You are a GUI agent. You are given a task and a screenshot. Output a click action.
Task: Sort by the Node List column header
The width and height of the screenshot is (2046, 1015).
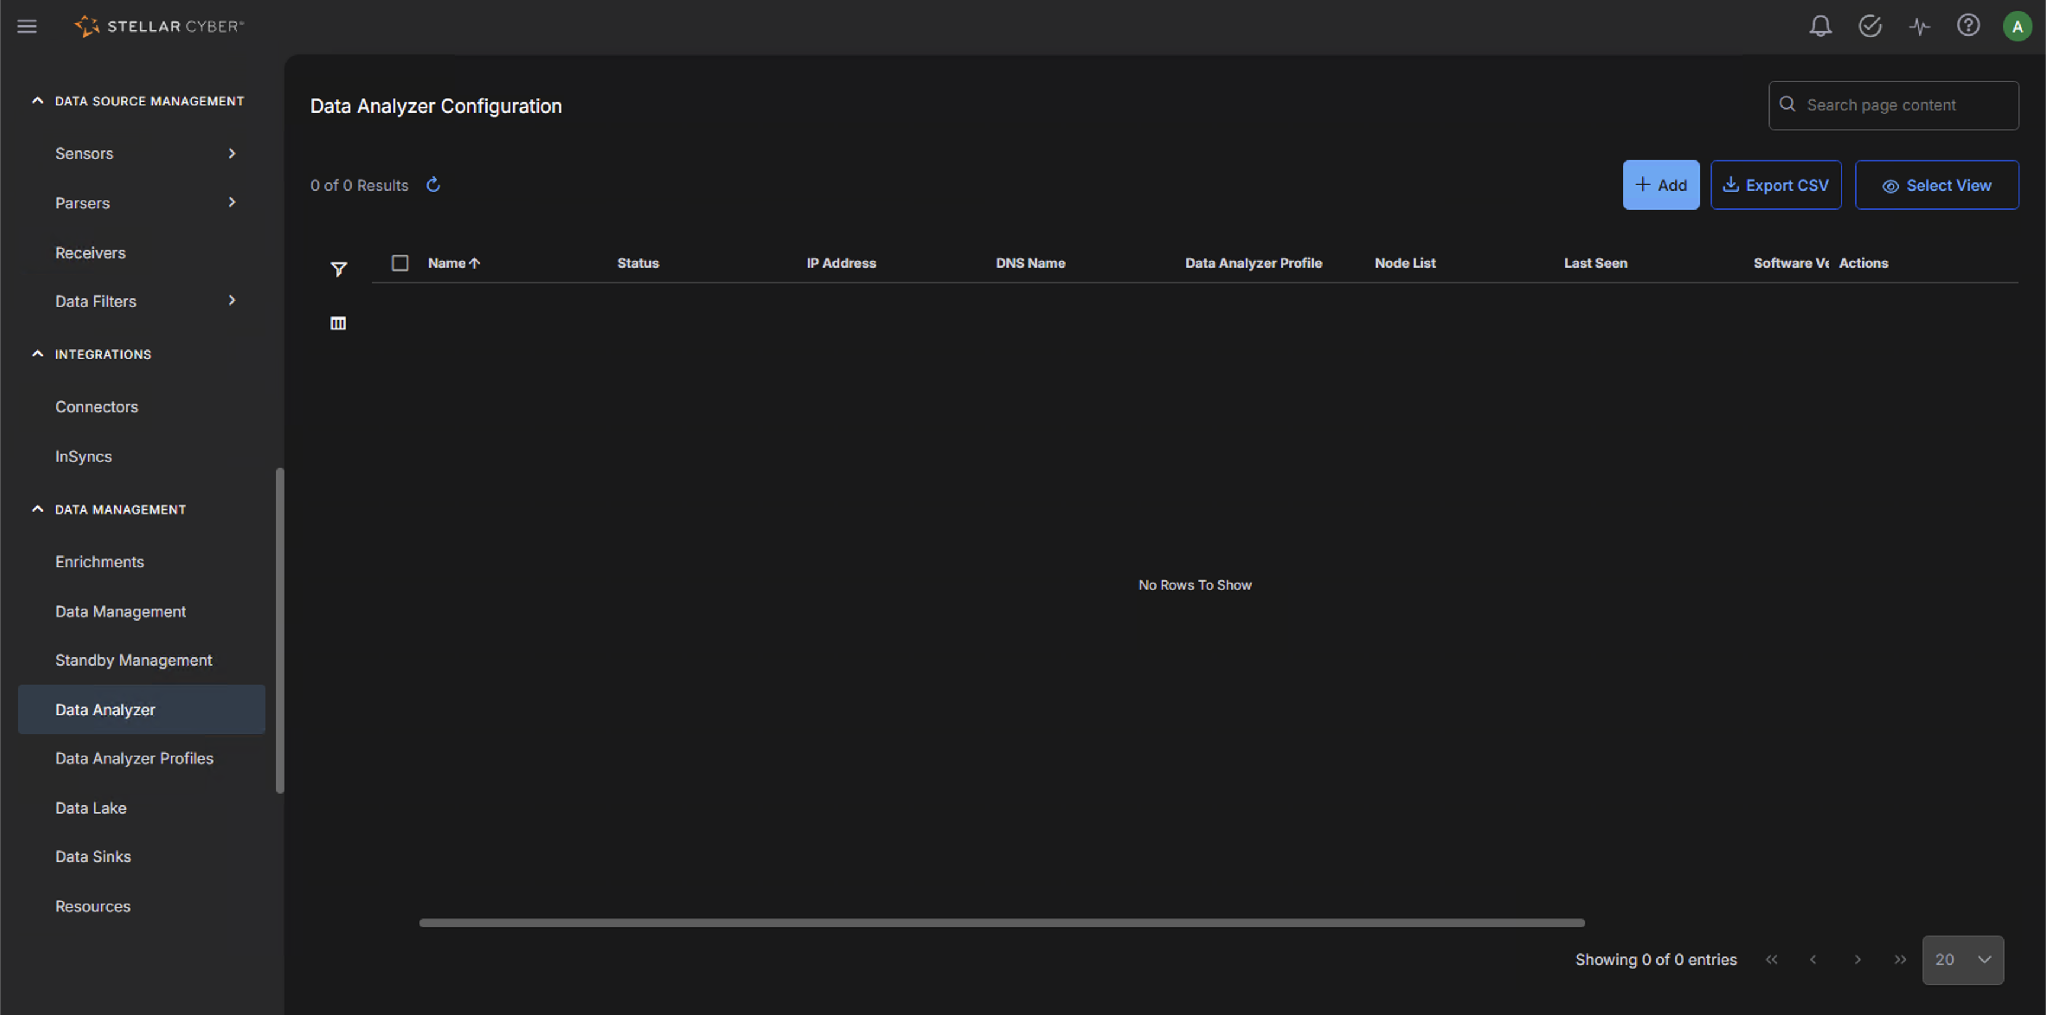pos(1405,263)
